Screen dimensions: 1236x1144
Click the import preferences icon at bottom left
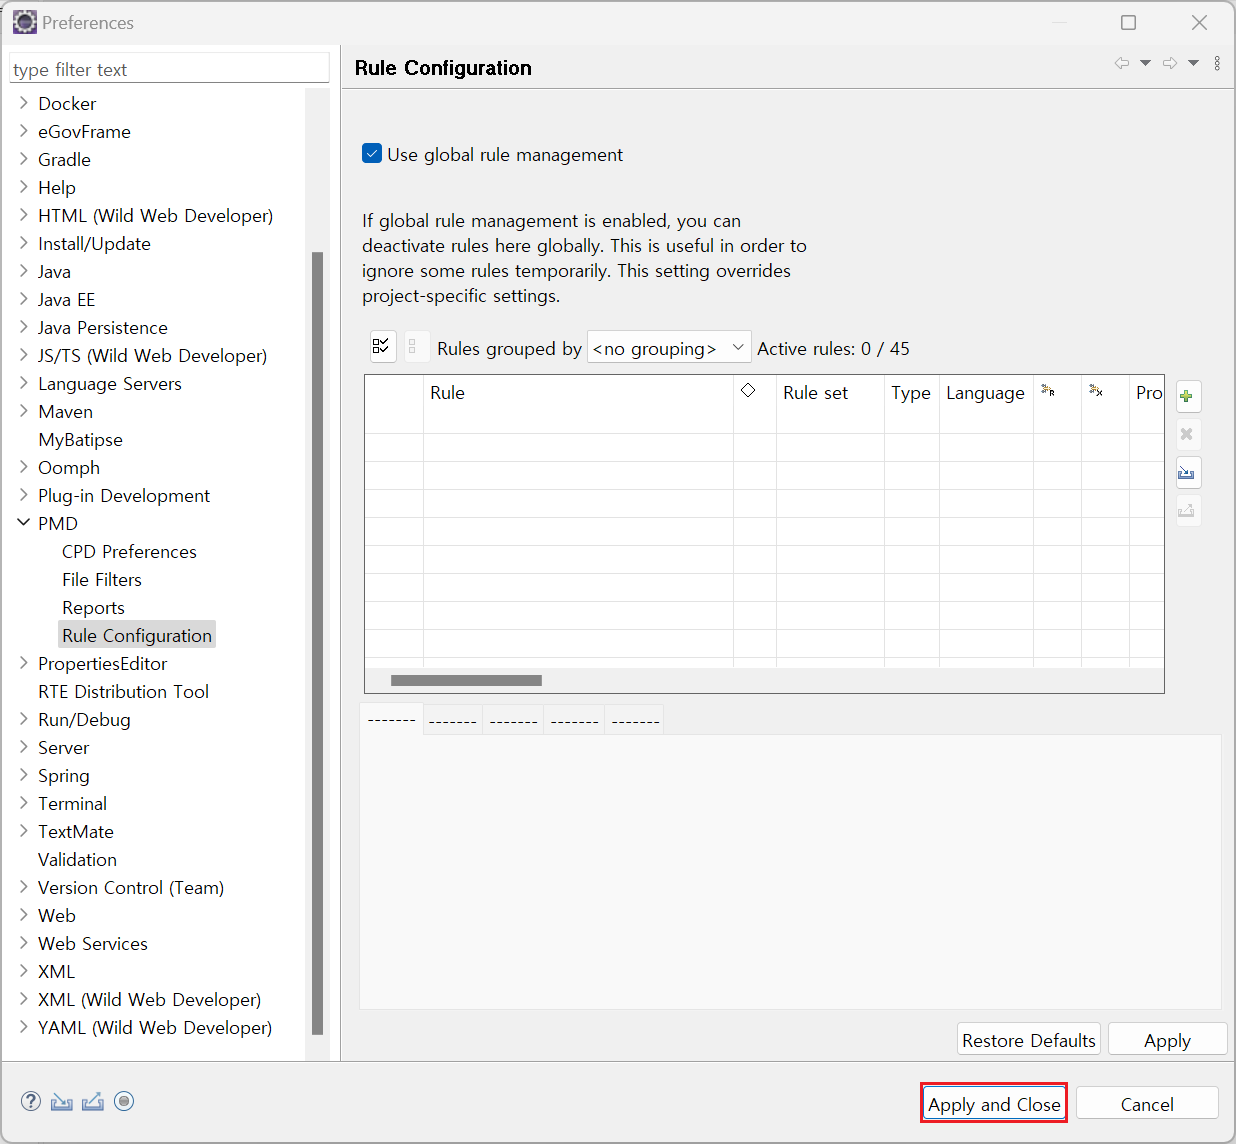pyautogui.click(x=62, y=1101)
